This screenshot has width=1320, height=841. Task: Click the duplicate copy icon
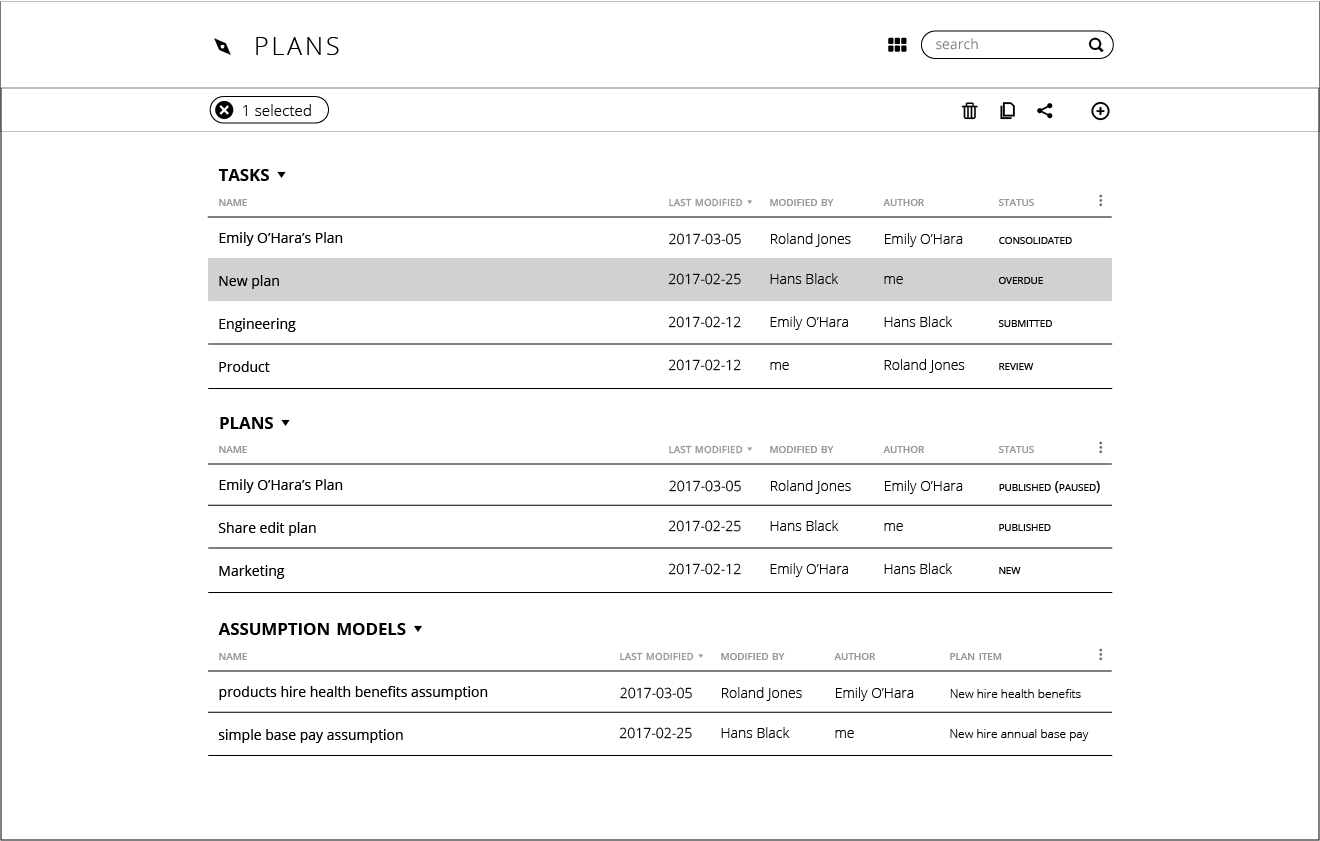pos(1007,111)
